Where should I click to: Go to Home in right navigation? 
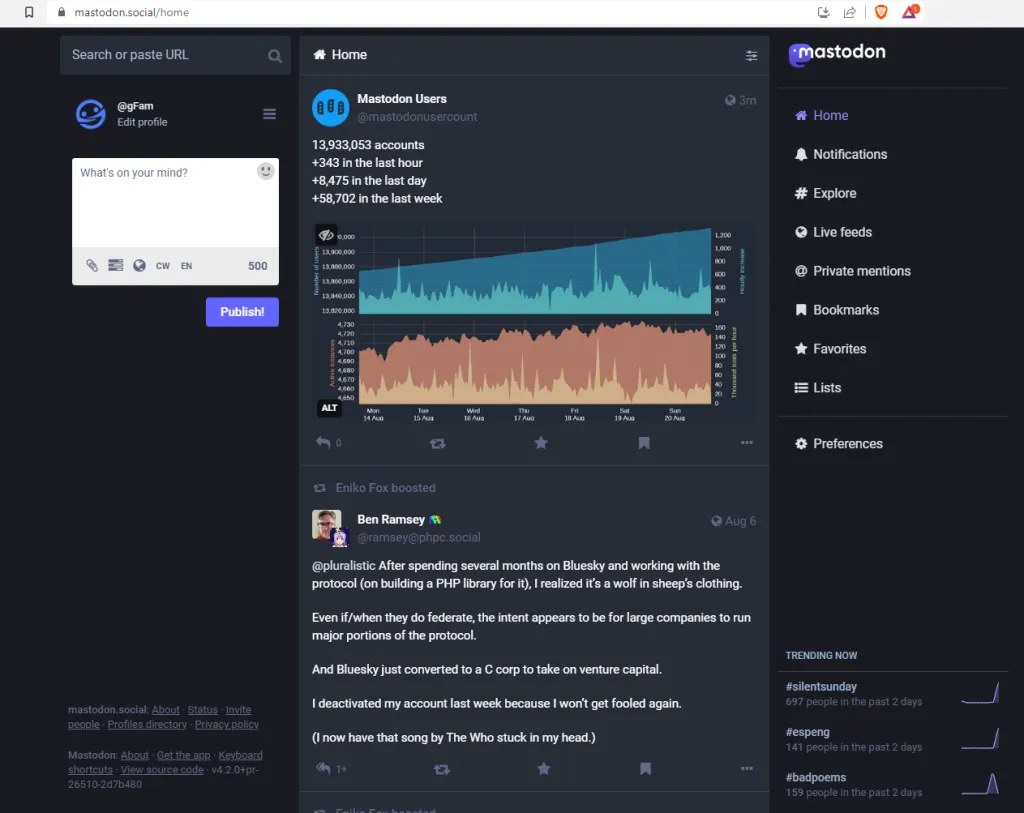pyautogui.click(x=822, y=116)
